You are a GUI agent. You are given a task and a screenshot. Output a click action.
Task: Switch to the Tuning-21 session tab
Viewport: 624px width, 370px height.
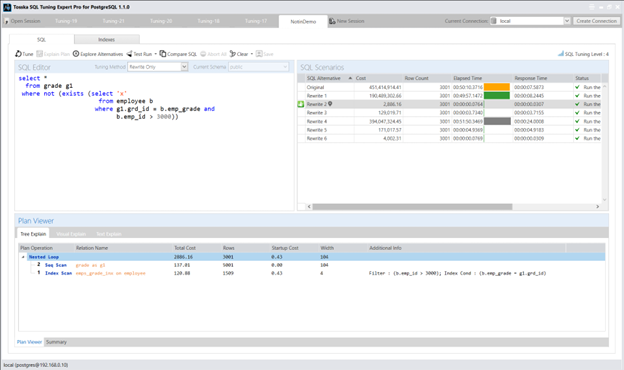point(113,21)
